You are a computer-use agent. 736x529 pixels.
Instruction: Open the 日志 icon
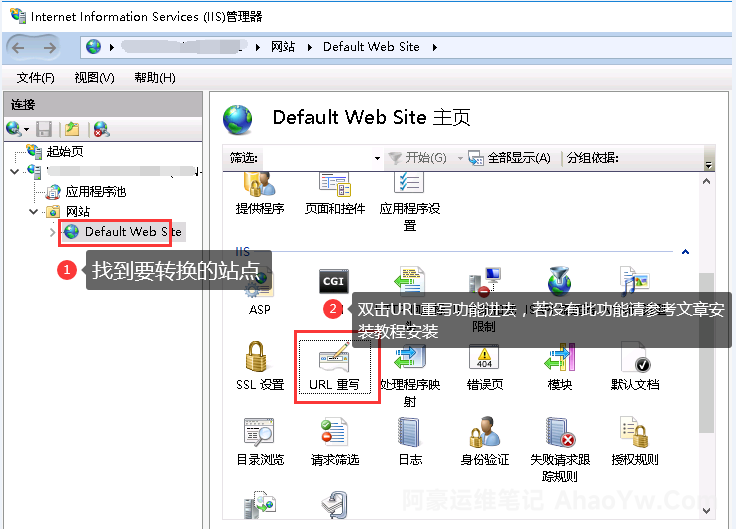point(410,435)
